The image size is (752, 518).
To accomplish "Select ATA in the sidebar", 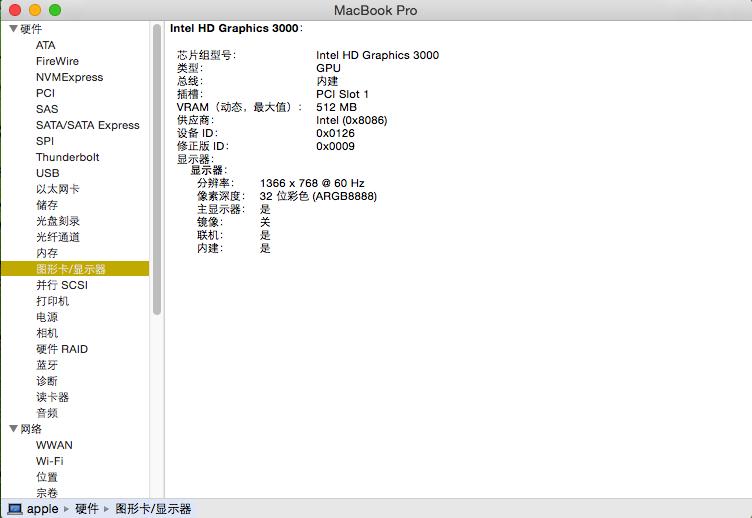I will pyautogui.click(x=46, y=45).
